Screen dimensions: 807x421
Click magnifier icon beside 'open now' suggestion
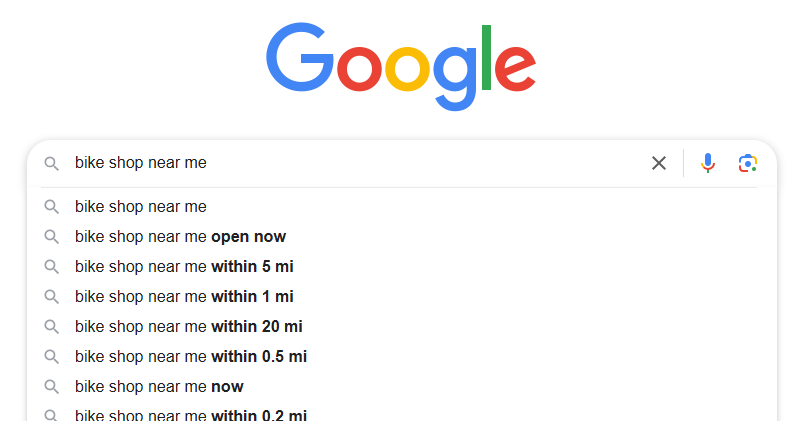52,237
